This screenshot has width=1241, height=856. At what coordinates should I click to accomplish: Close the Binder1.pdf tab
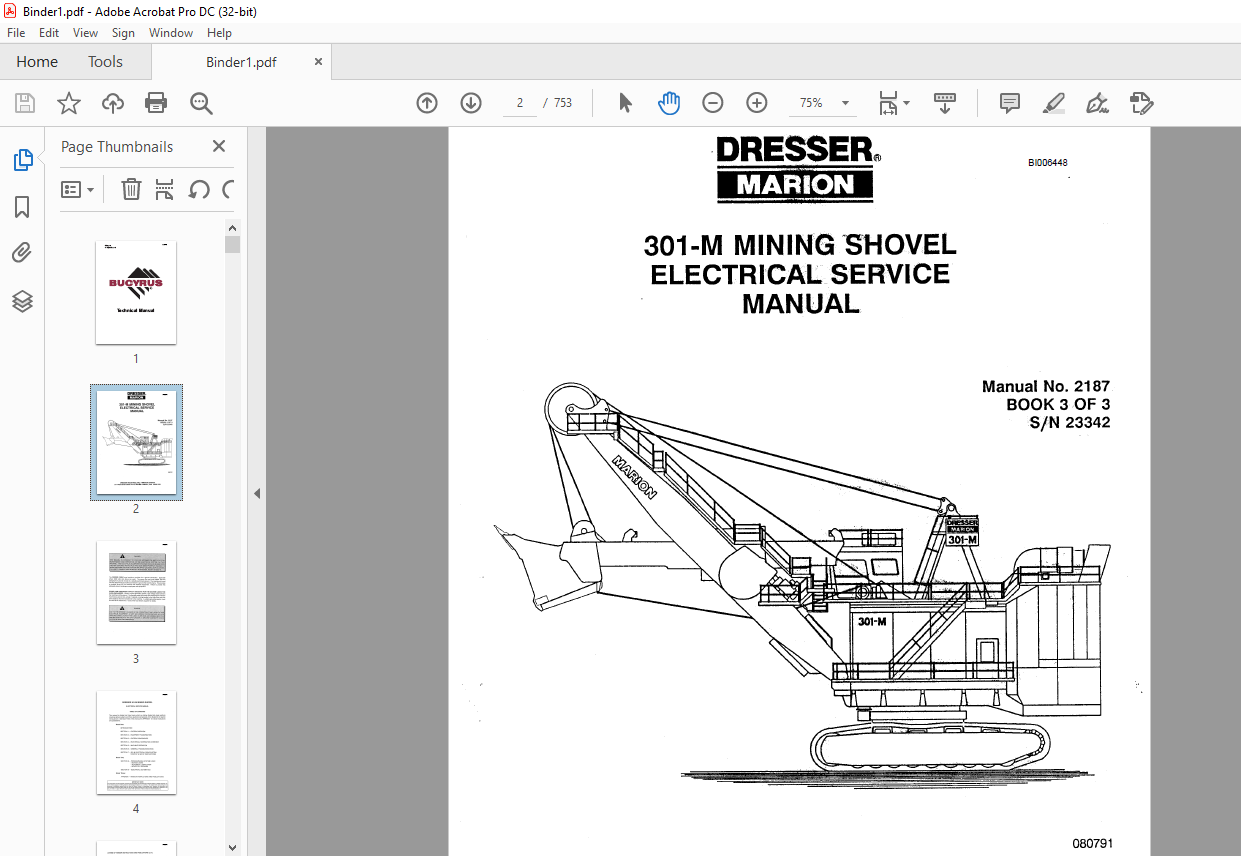coord(318,62)
